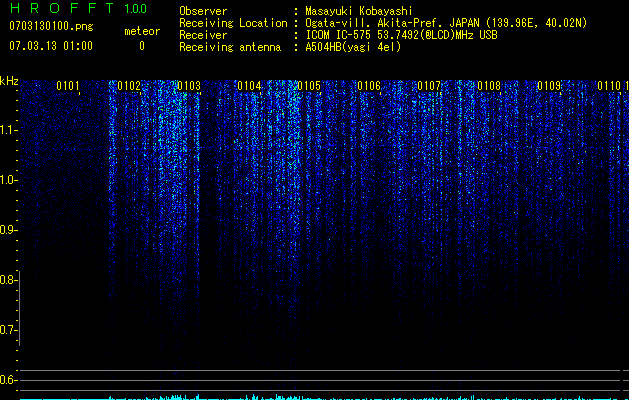Click the 0104 time marker
This screenshot has height=400, width=629.
point(249,86)
